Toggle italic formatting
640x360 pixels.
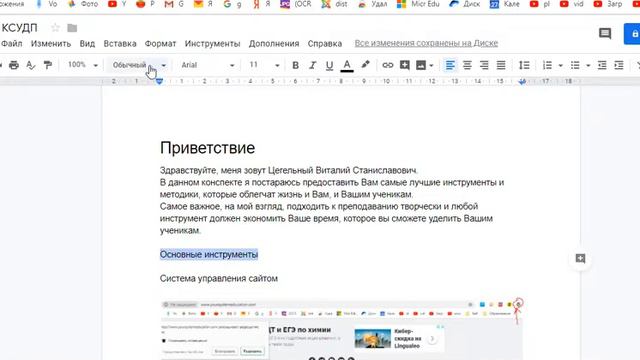click(x=313, y=65)
